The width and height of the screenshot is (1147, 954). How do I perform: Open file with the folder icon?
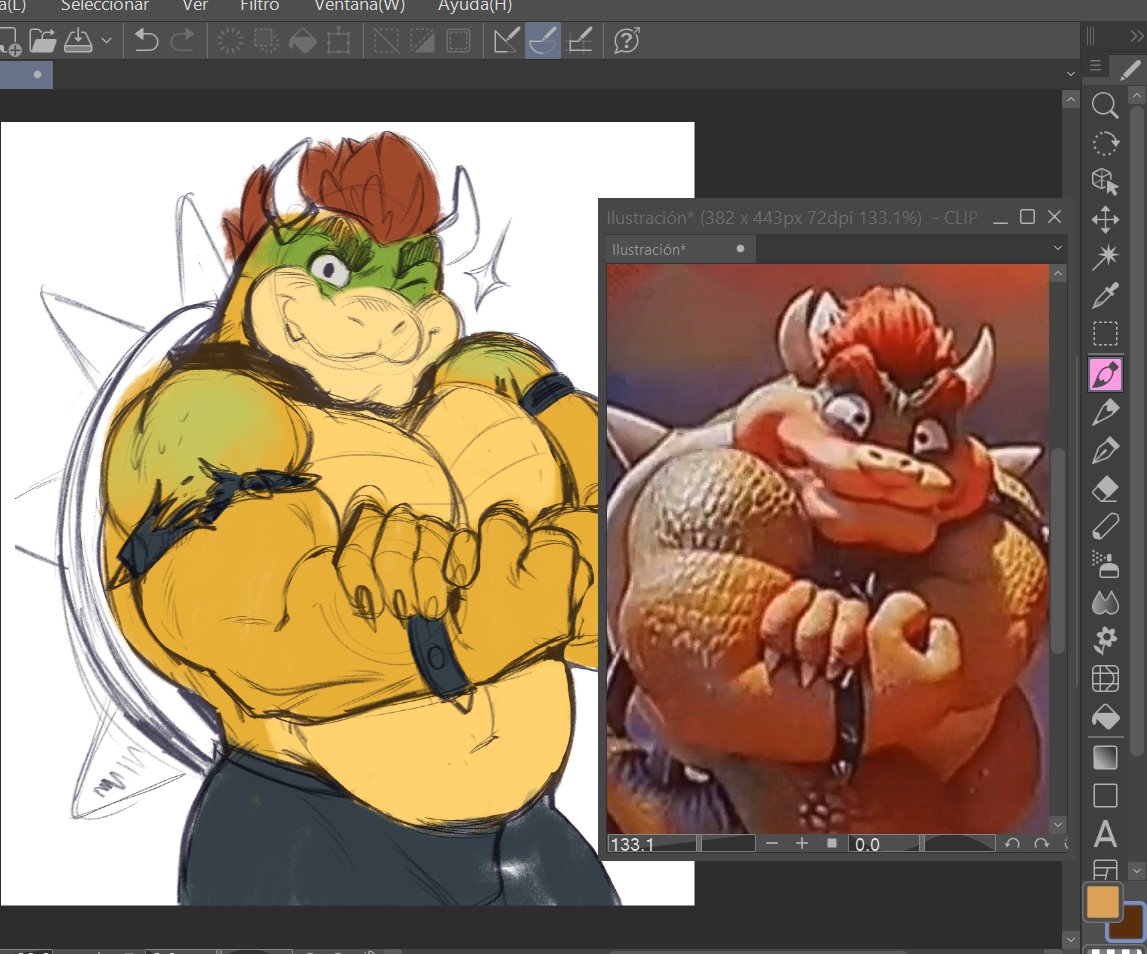[x=42, y=41]
